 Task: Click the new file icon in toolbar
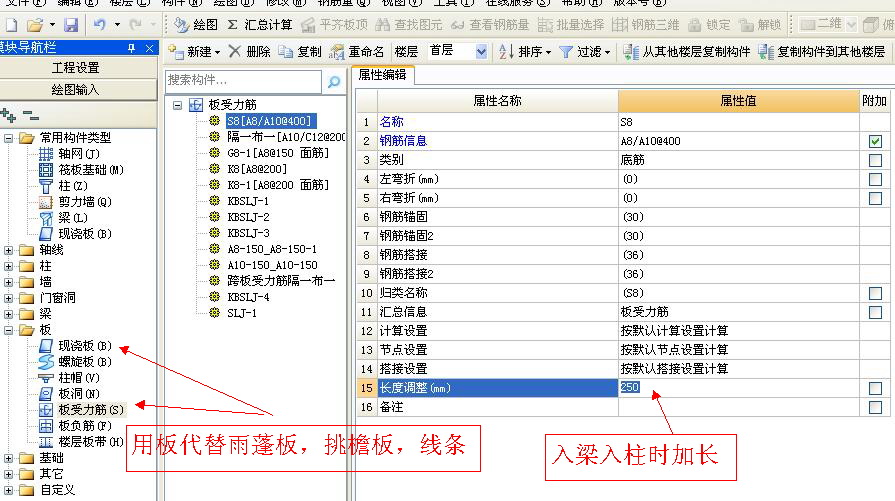tap(11, 25)
